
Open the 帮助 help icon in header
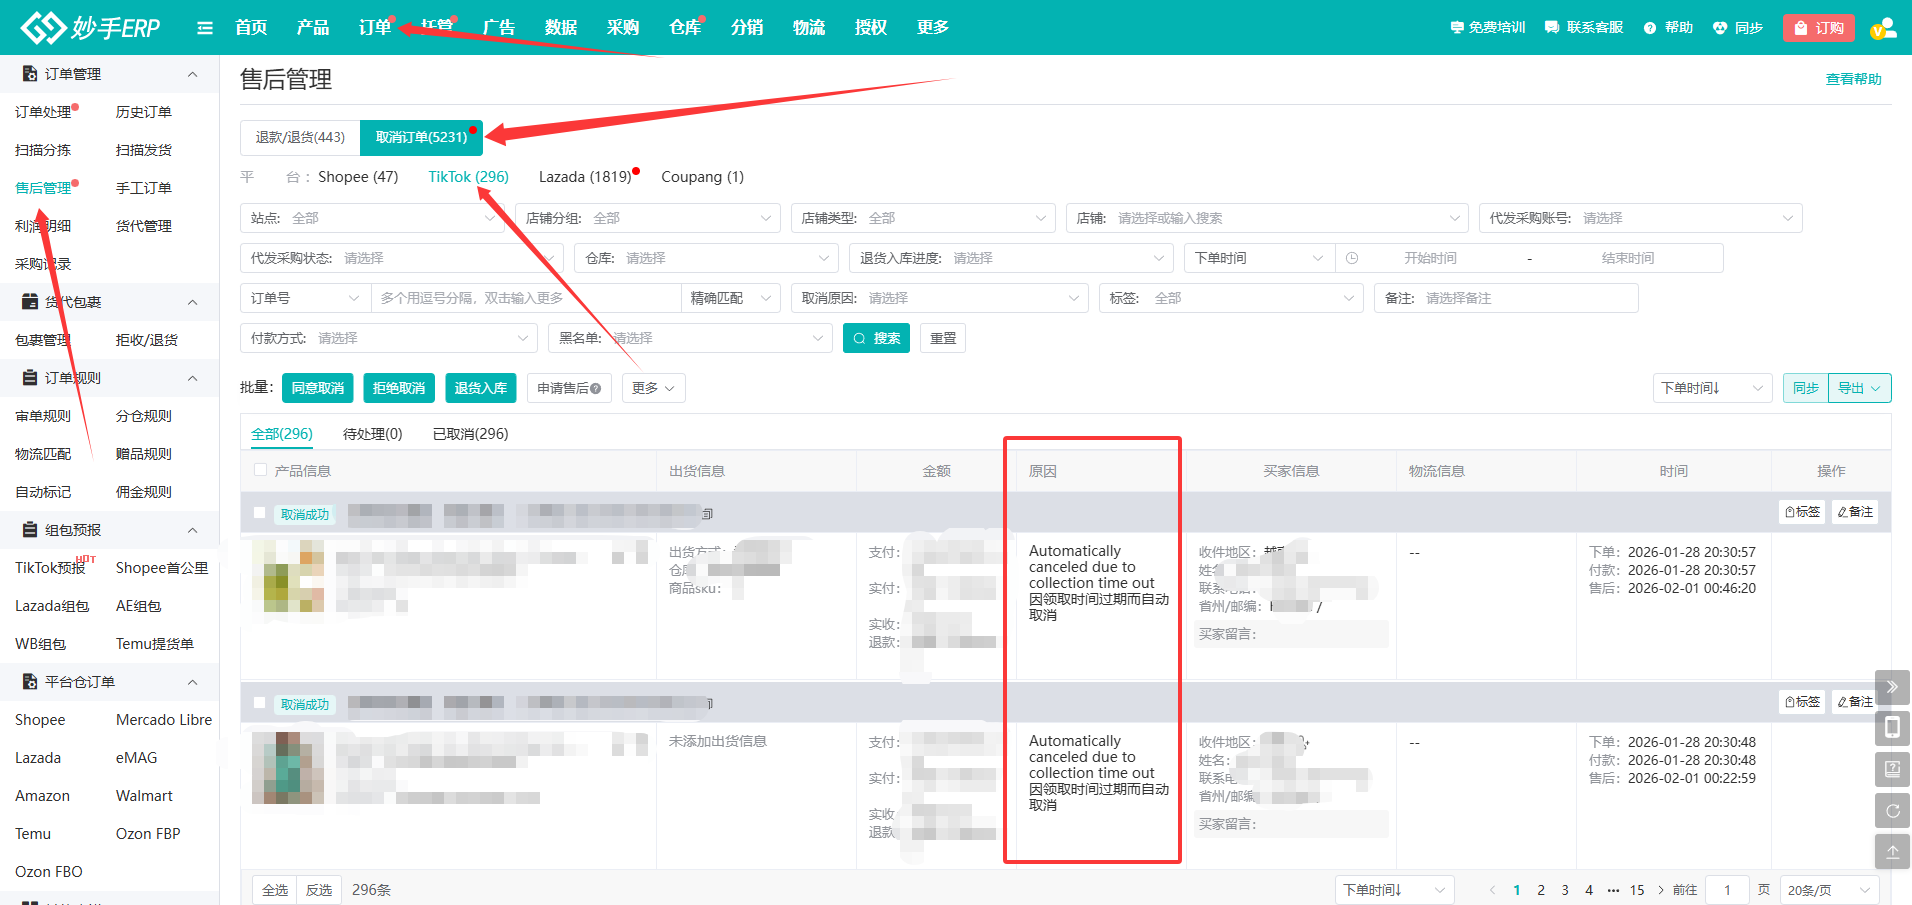[1650, 28]
